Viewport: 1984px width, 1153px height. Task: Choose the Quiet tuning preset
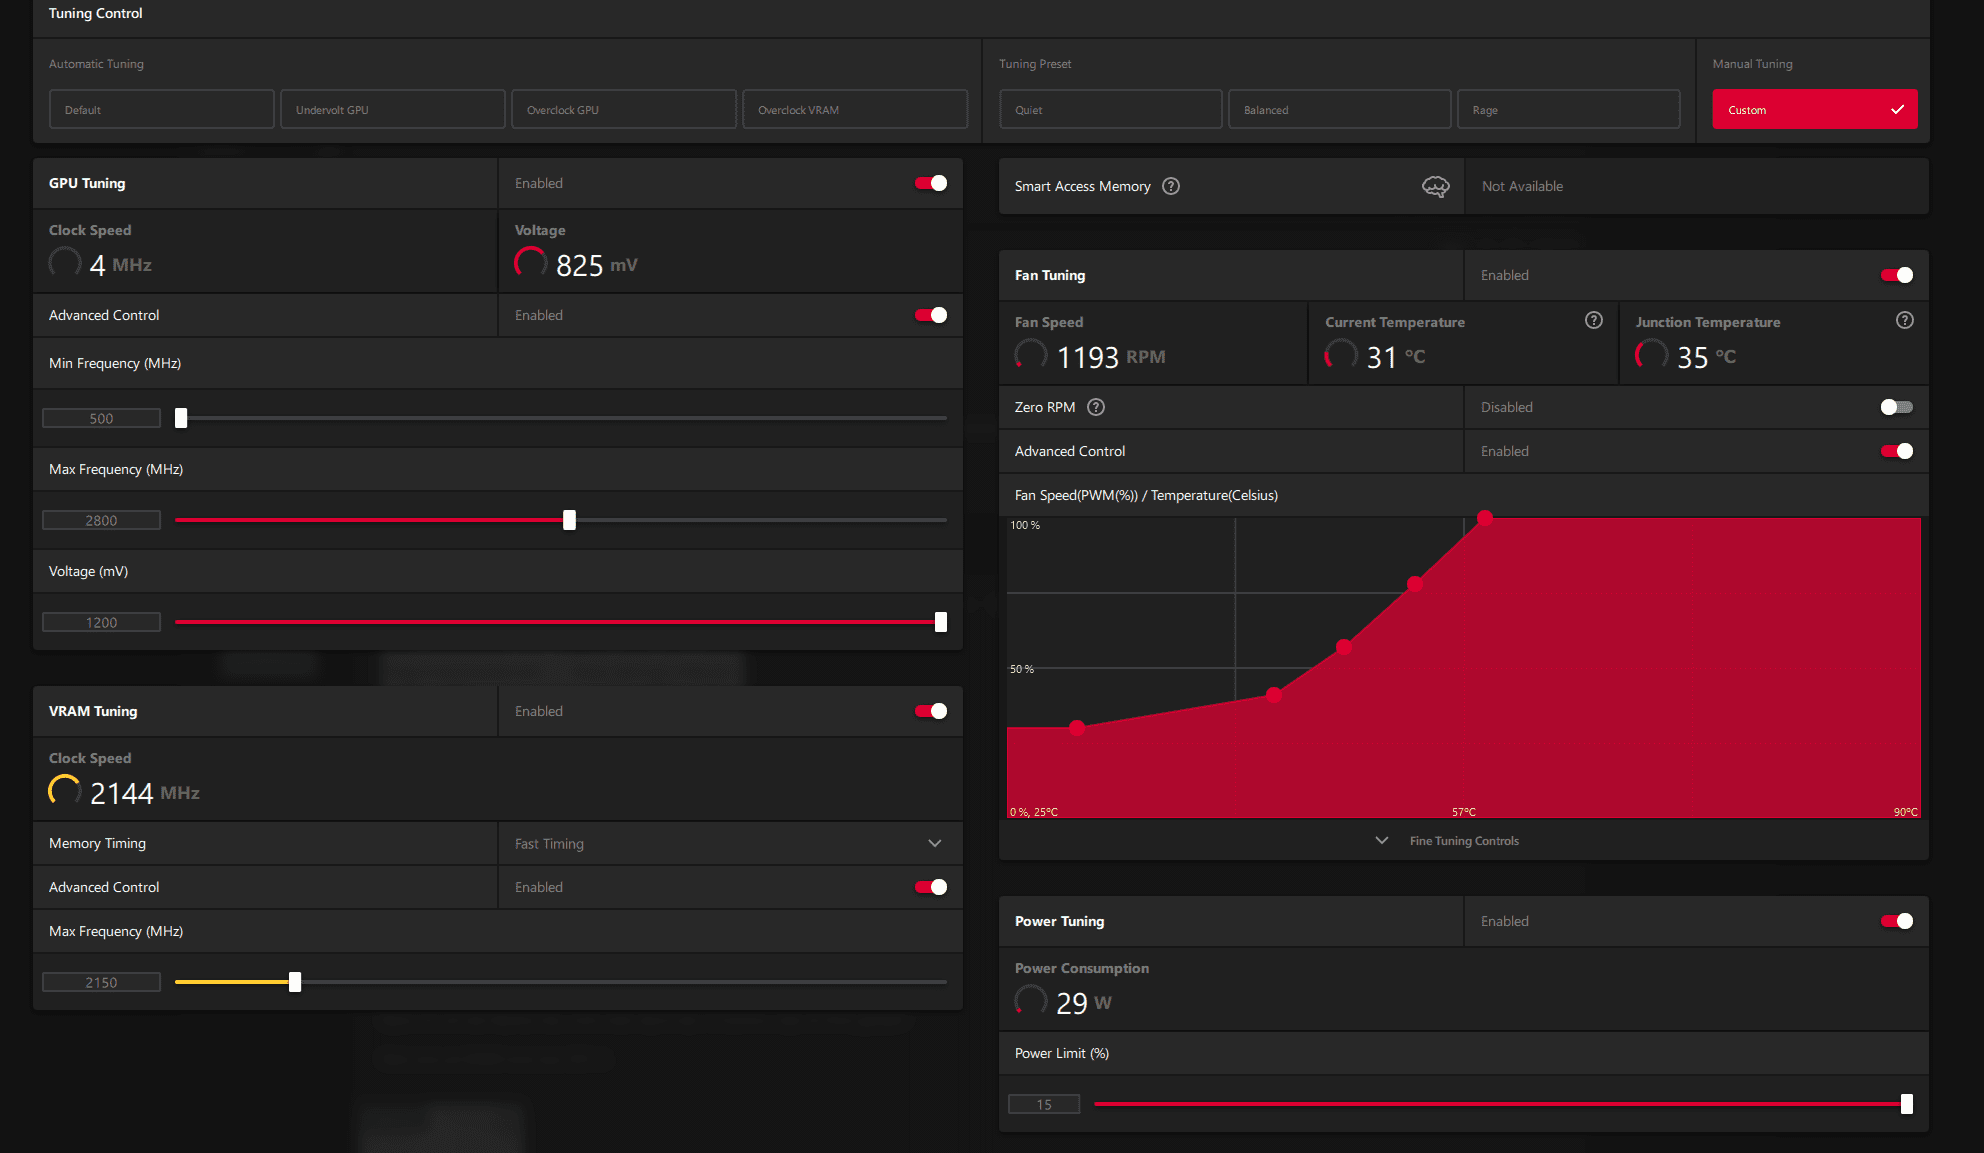click(1111, 109)
